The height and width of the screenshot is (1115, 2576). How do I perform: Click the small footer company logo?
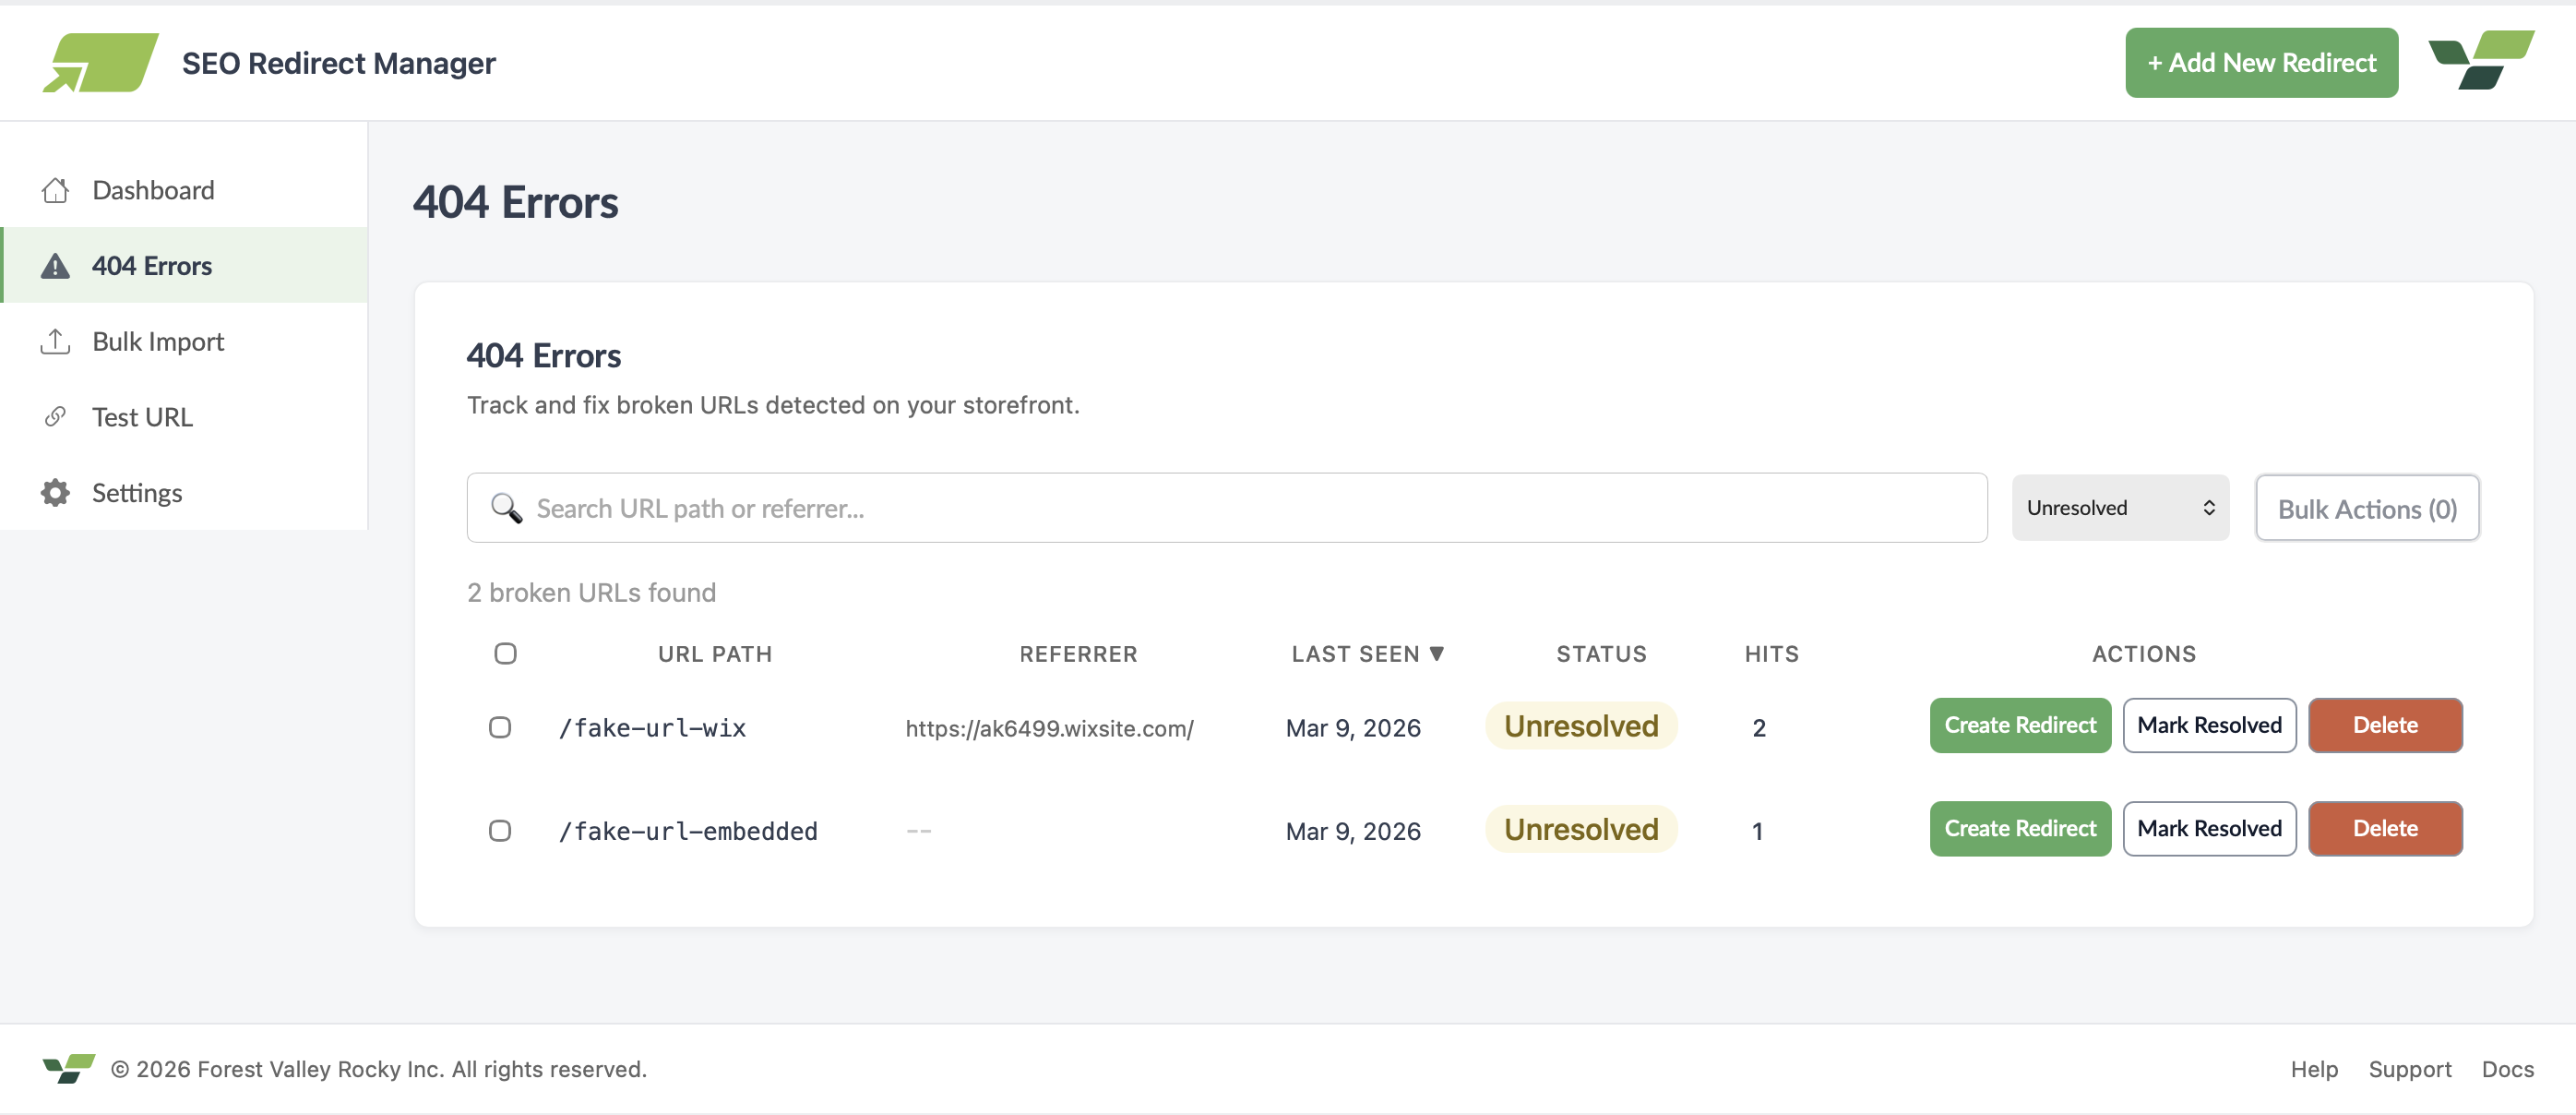(x=68, y=1068)
